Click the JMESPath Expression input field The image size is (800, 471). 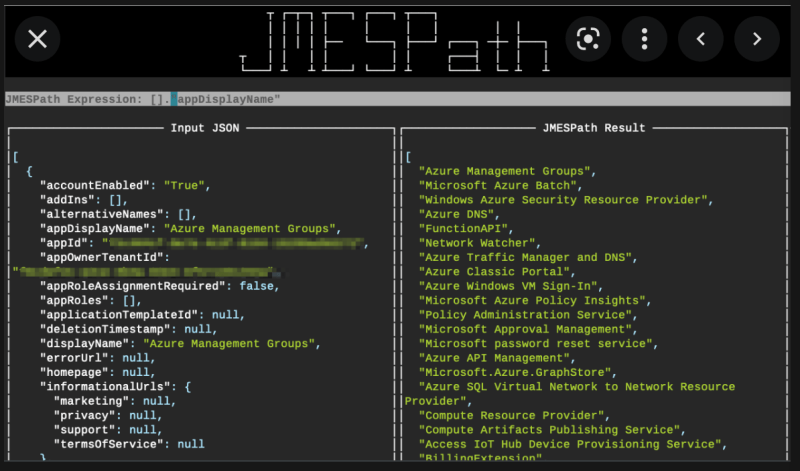[397, 99]
